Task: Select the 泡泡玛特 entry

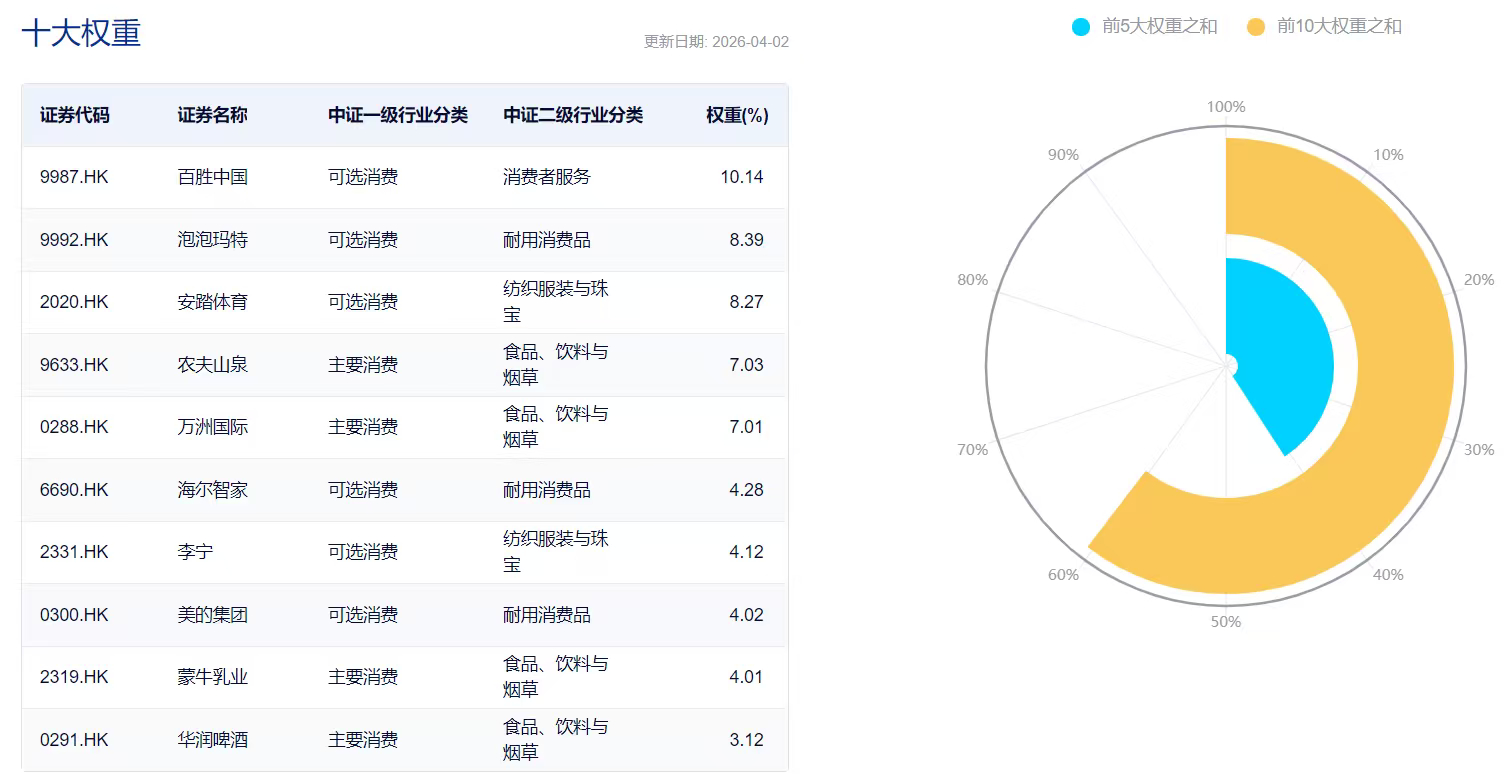Action: point(215,239)
